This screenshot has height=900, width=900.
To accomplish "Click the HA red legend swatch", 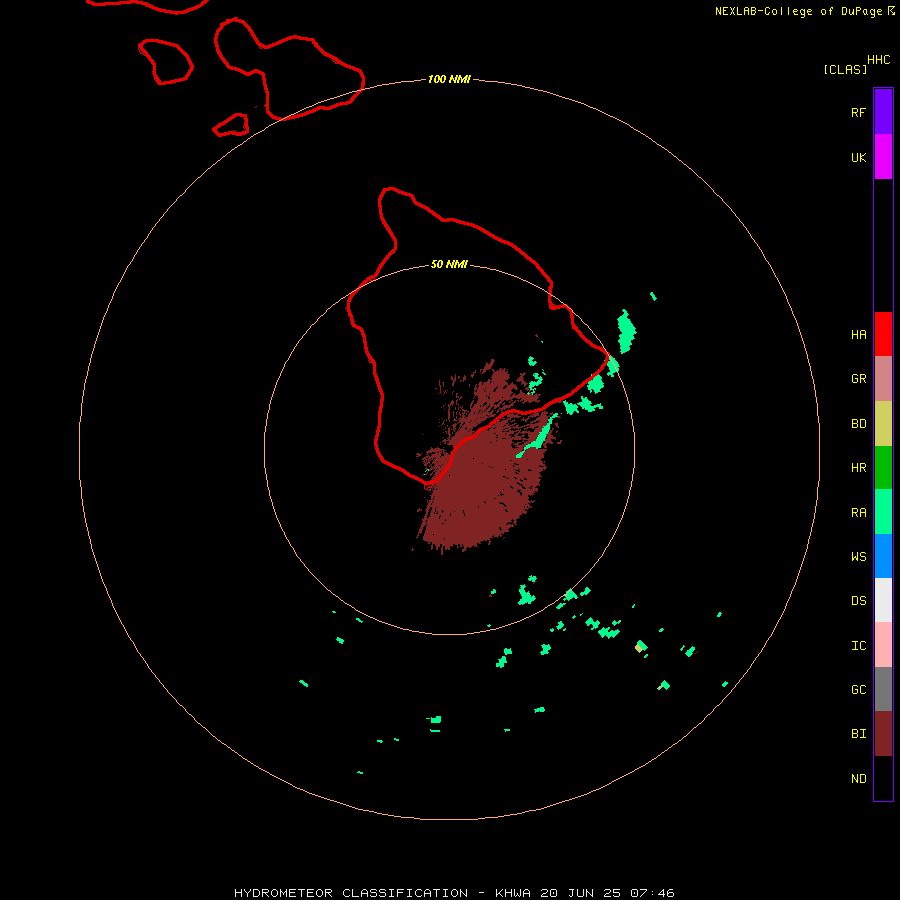I will [x=883, y=334].
